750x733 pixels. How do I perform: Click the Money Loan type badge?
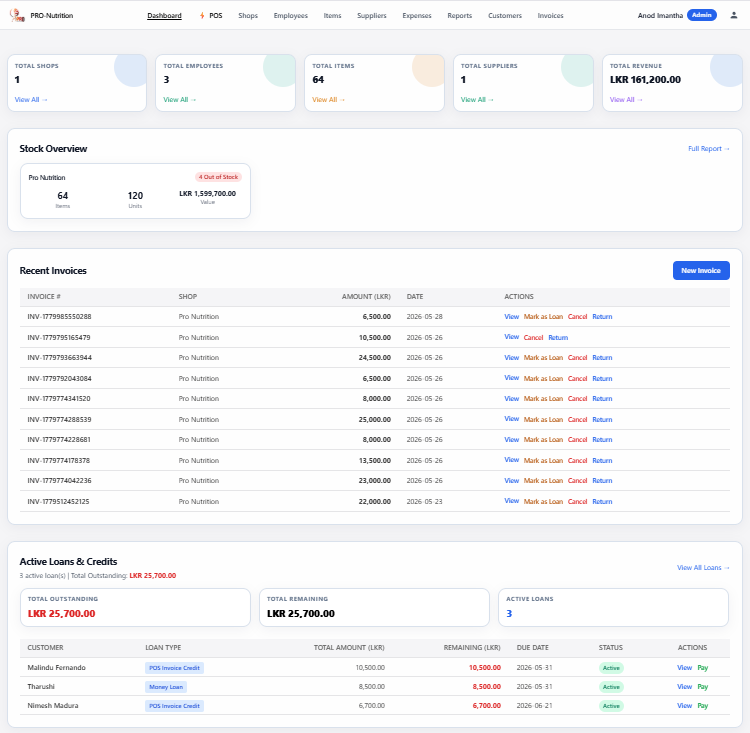click(165, 687)
